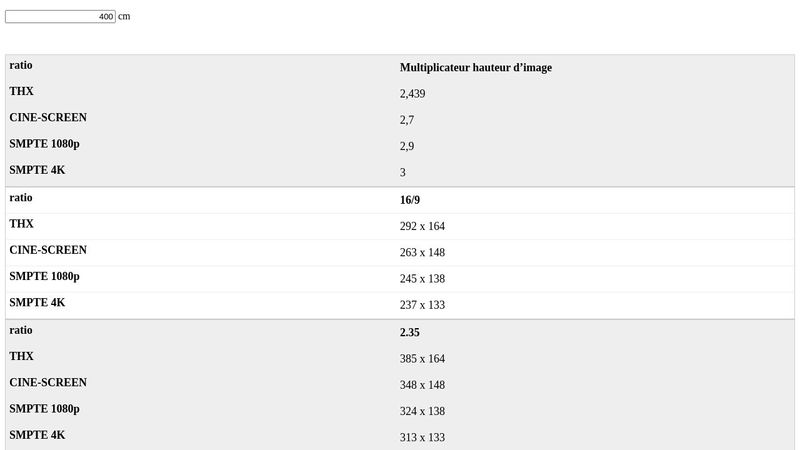Screen dimensions: 800x450
Task: Click the THX row label beside 292 x 164
Action: point(22,224)
